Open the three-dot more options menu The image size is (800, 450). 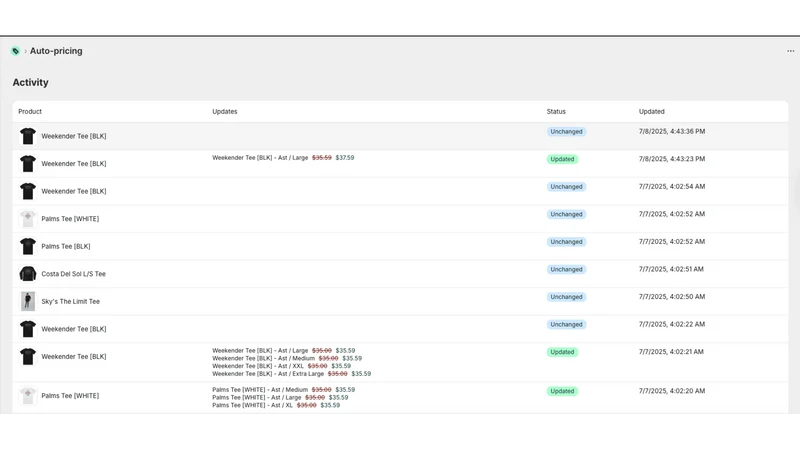point(790,51)
